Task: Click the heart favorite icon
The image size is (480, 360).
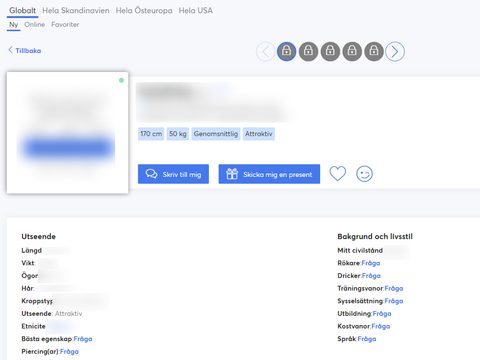Action: [x=337, y=174]
